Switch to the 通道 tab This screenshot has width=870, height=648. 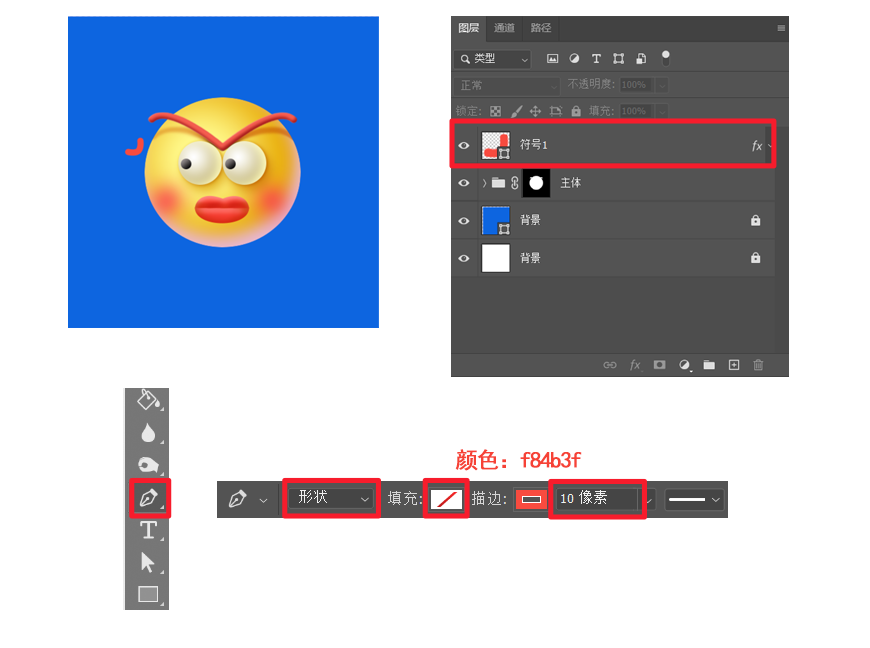504,28
